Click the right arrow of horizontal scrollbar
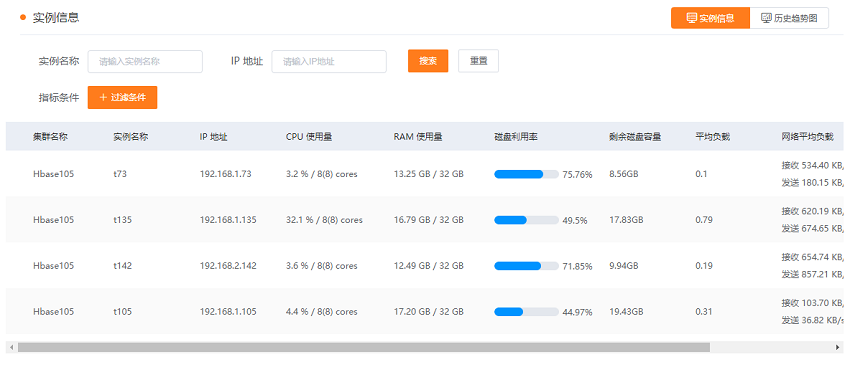The width and height of the screenshot is (850, 367). pyautogui.click(x=838, y=347)
